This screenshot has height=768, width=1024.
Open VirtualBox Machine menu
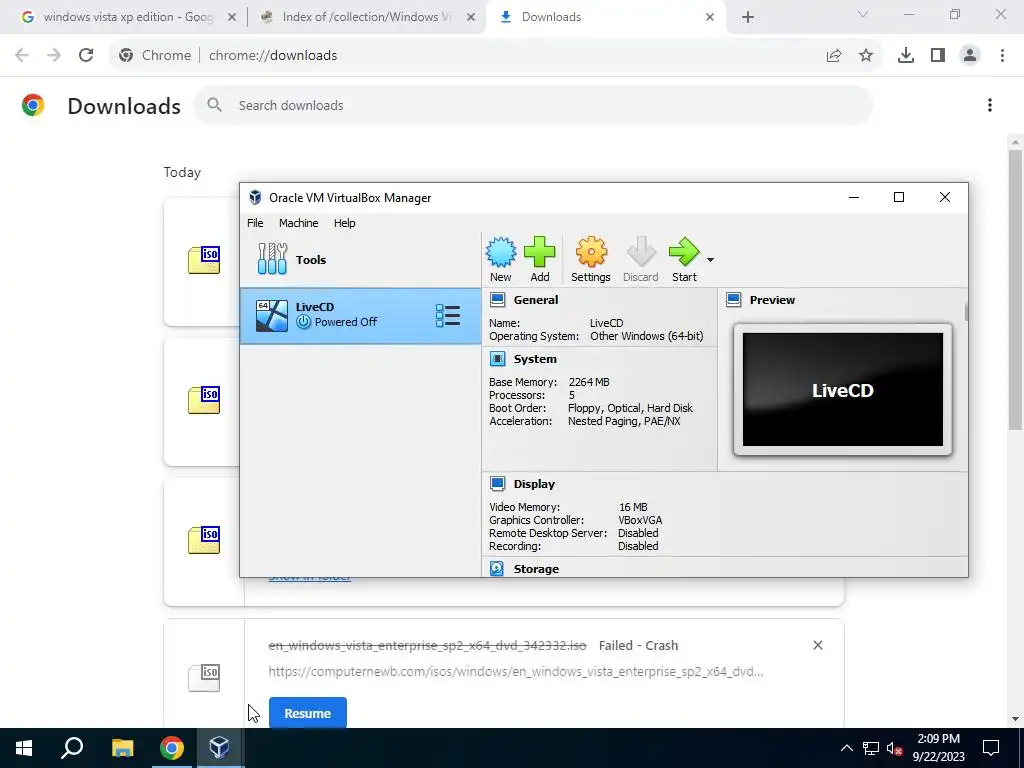click(x=298, y=223)
